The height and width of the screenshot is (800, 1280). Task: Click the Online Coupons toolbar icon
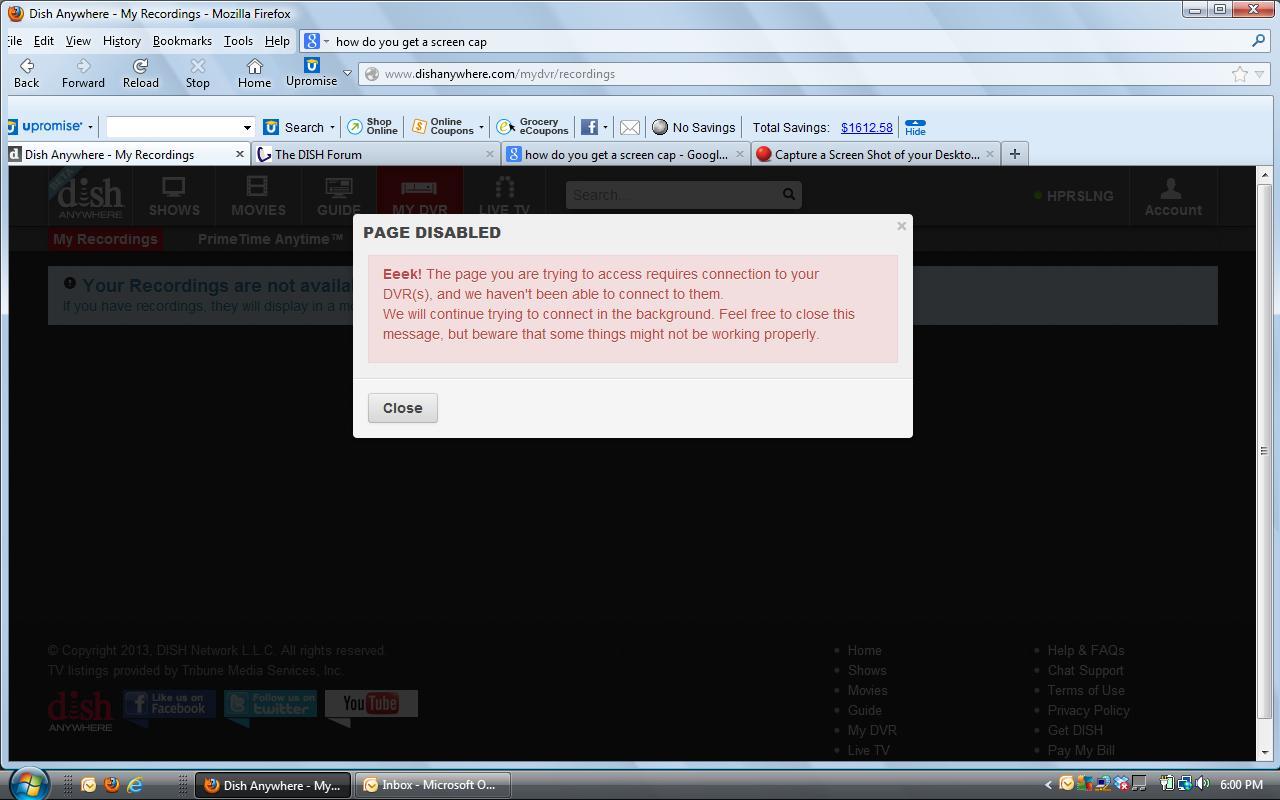[442, 127]
